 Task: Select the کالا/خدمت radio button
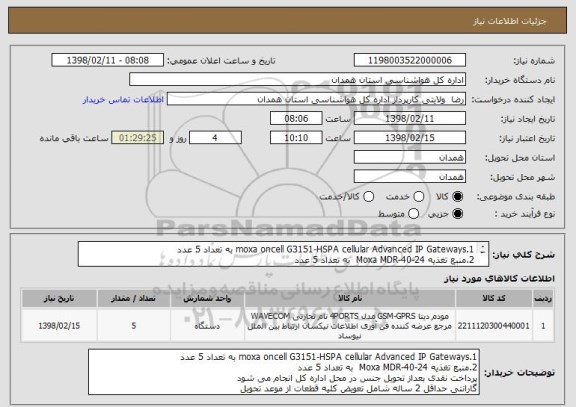coord(368,197)
